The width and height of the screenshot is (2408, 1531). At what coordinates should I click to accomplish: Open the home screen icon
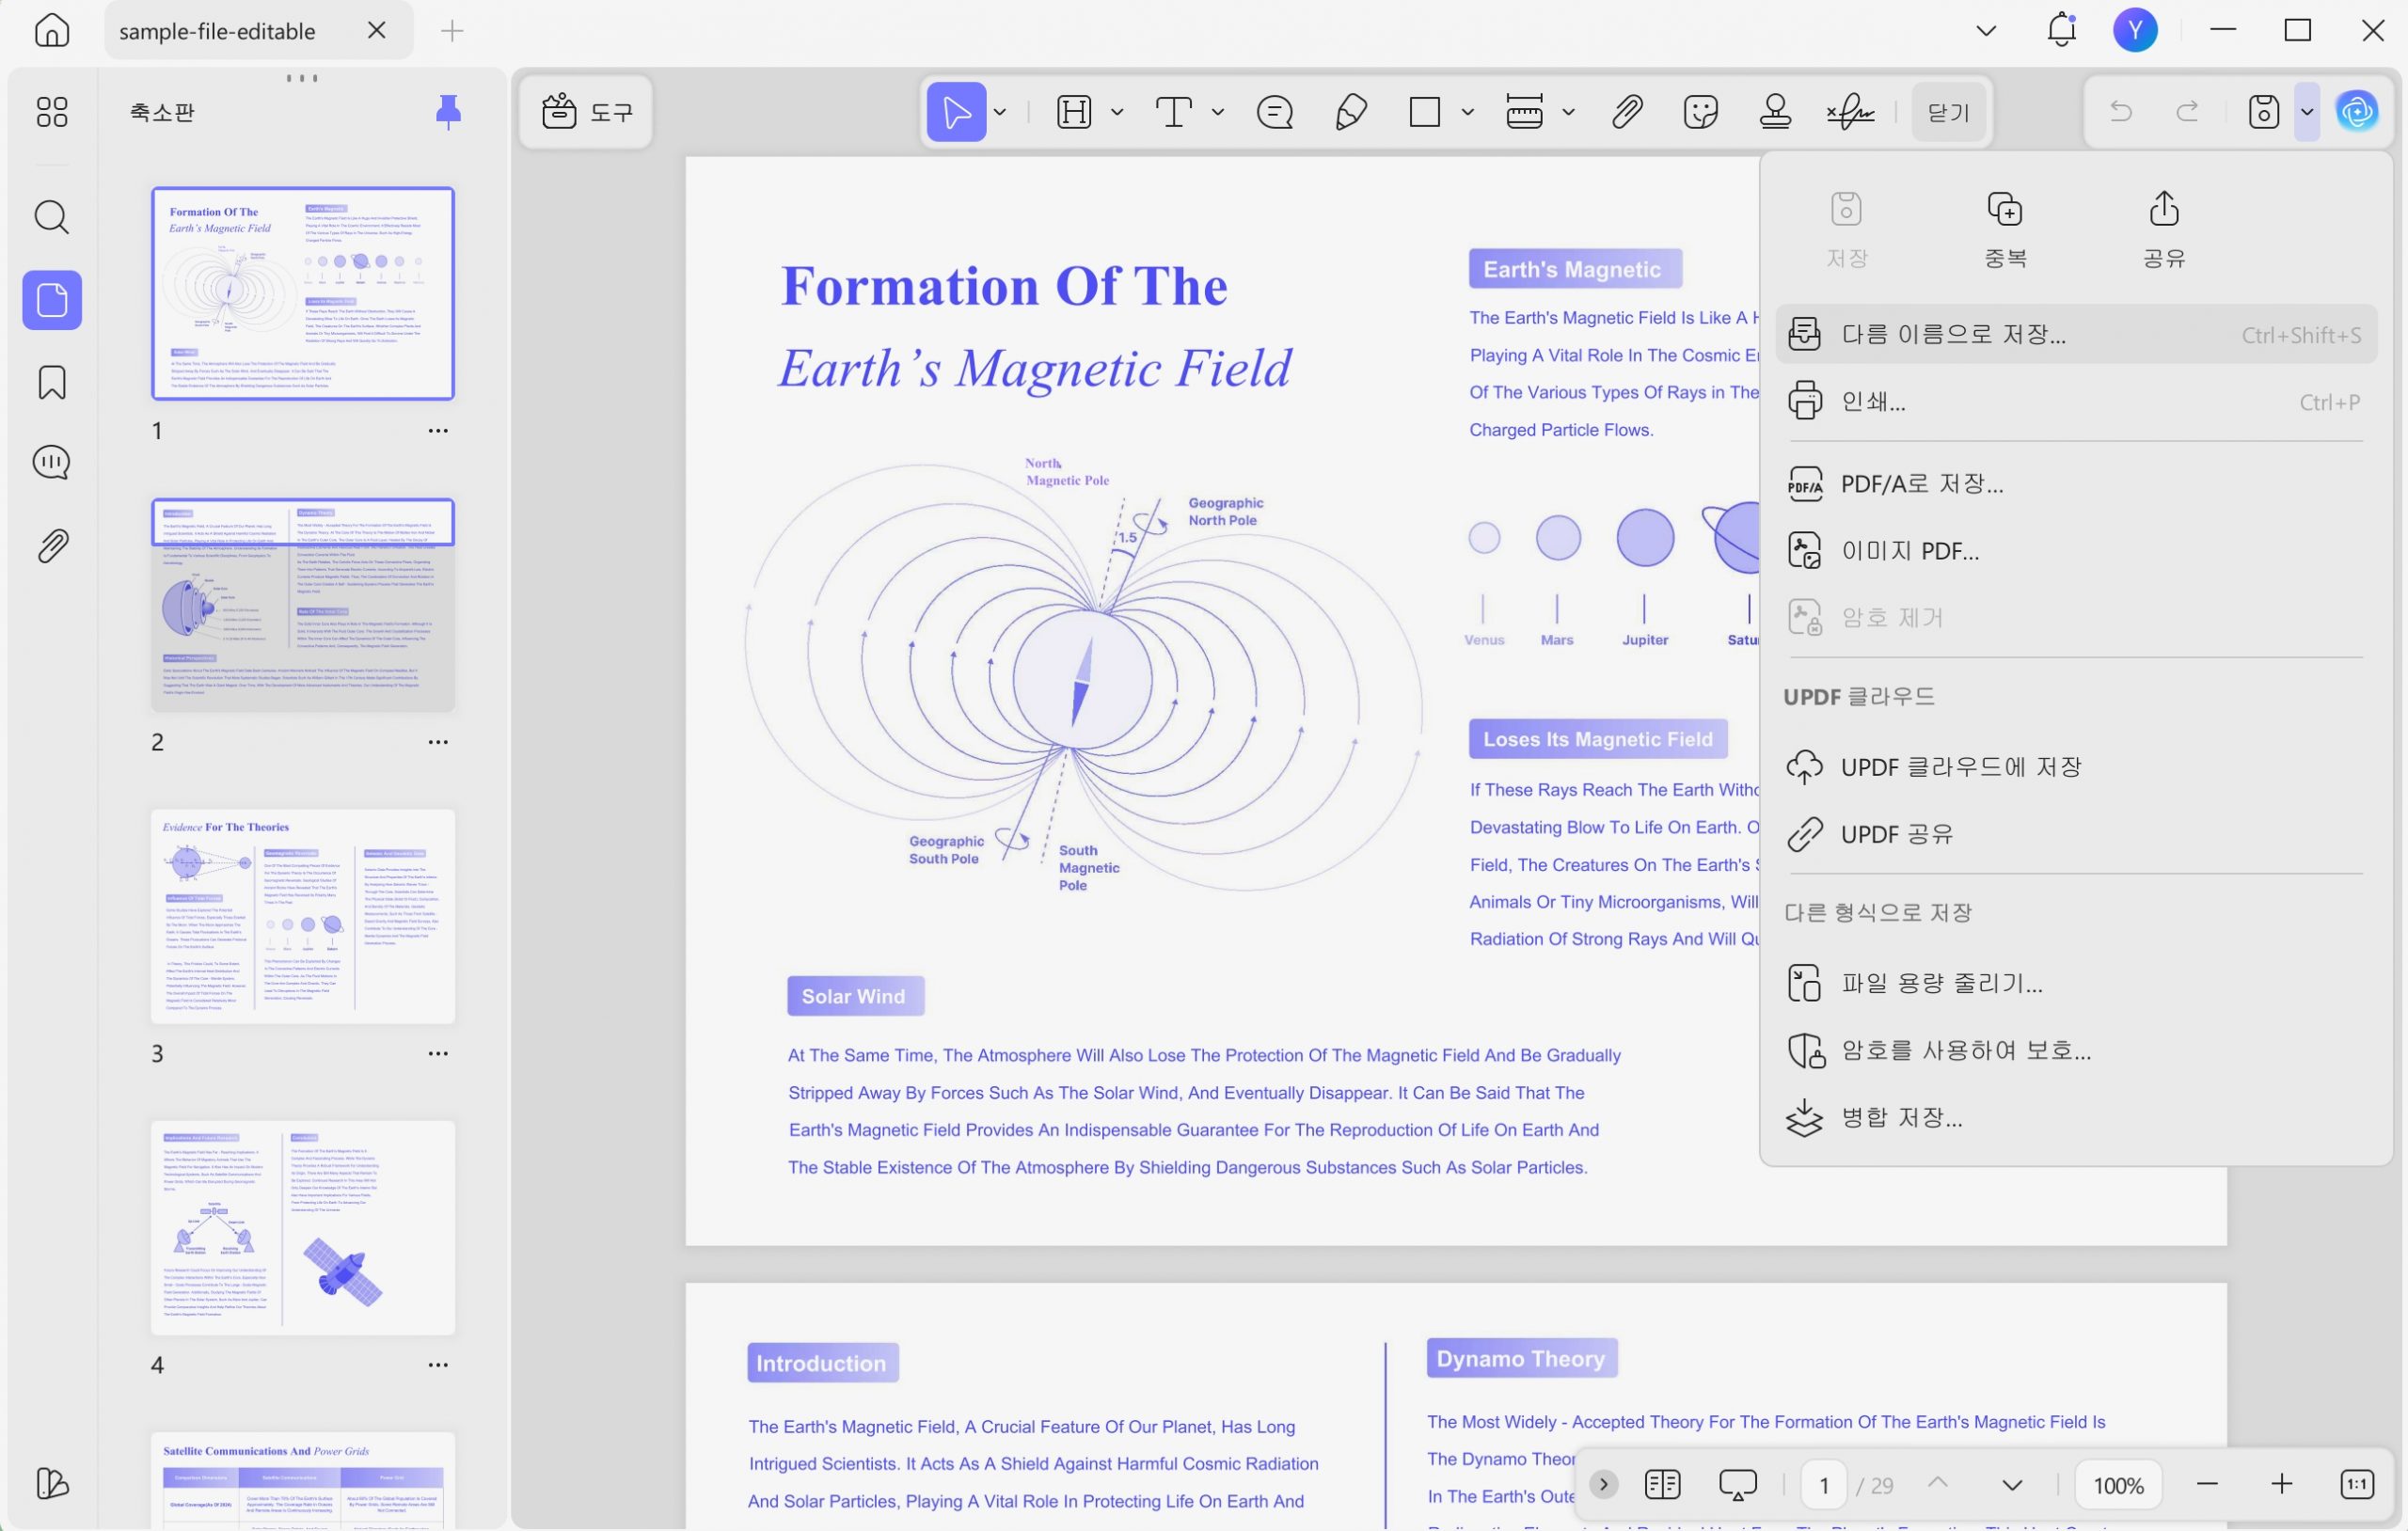(52, 30)
